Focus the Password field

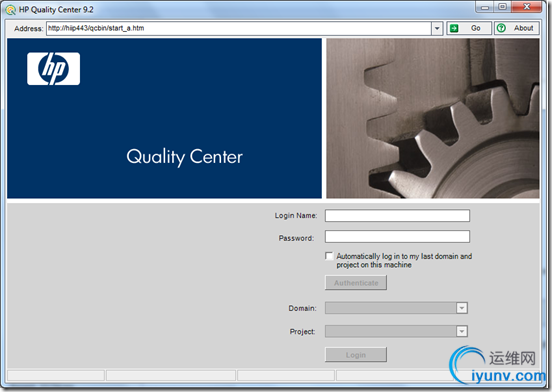[x=397, y=236]
